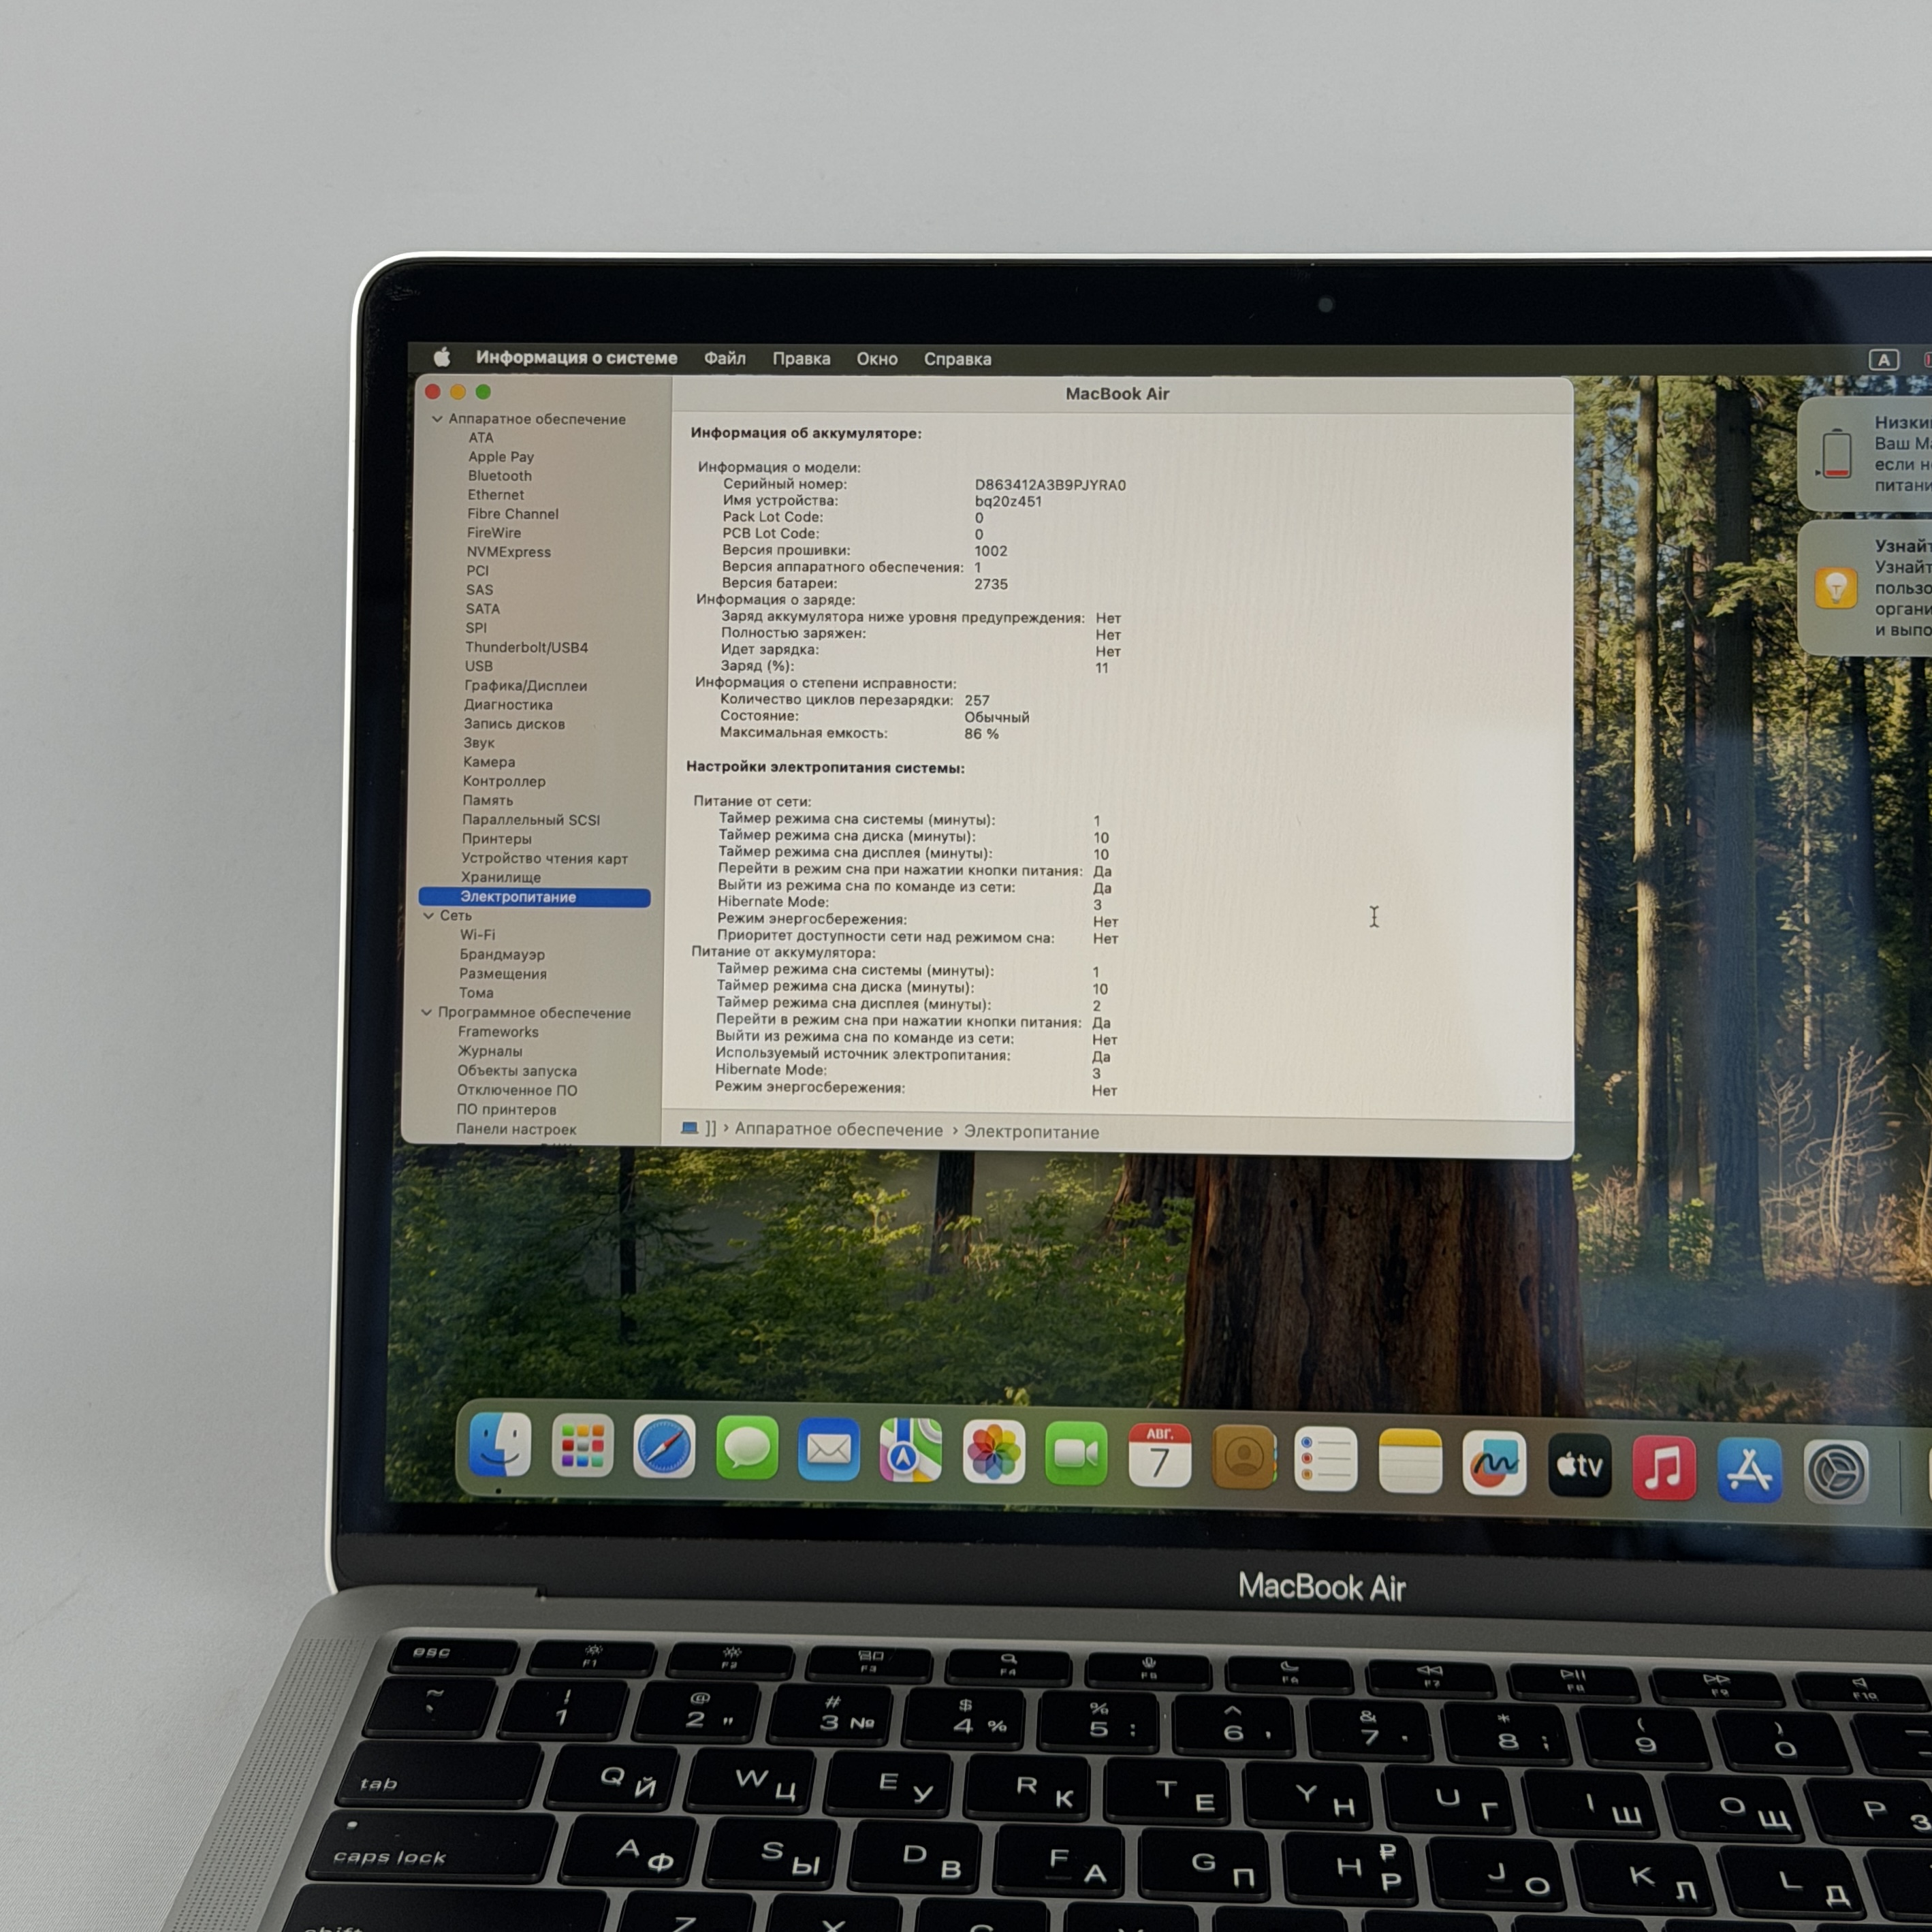1932x1932 pixels.
Task: Open the Файл menu
Action: pyautogui.click(x=725, y=358)
